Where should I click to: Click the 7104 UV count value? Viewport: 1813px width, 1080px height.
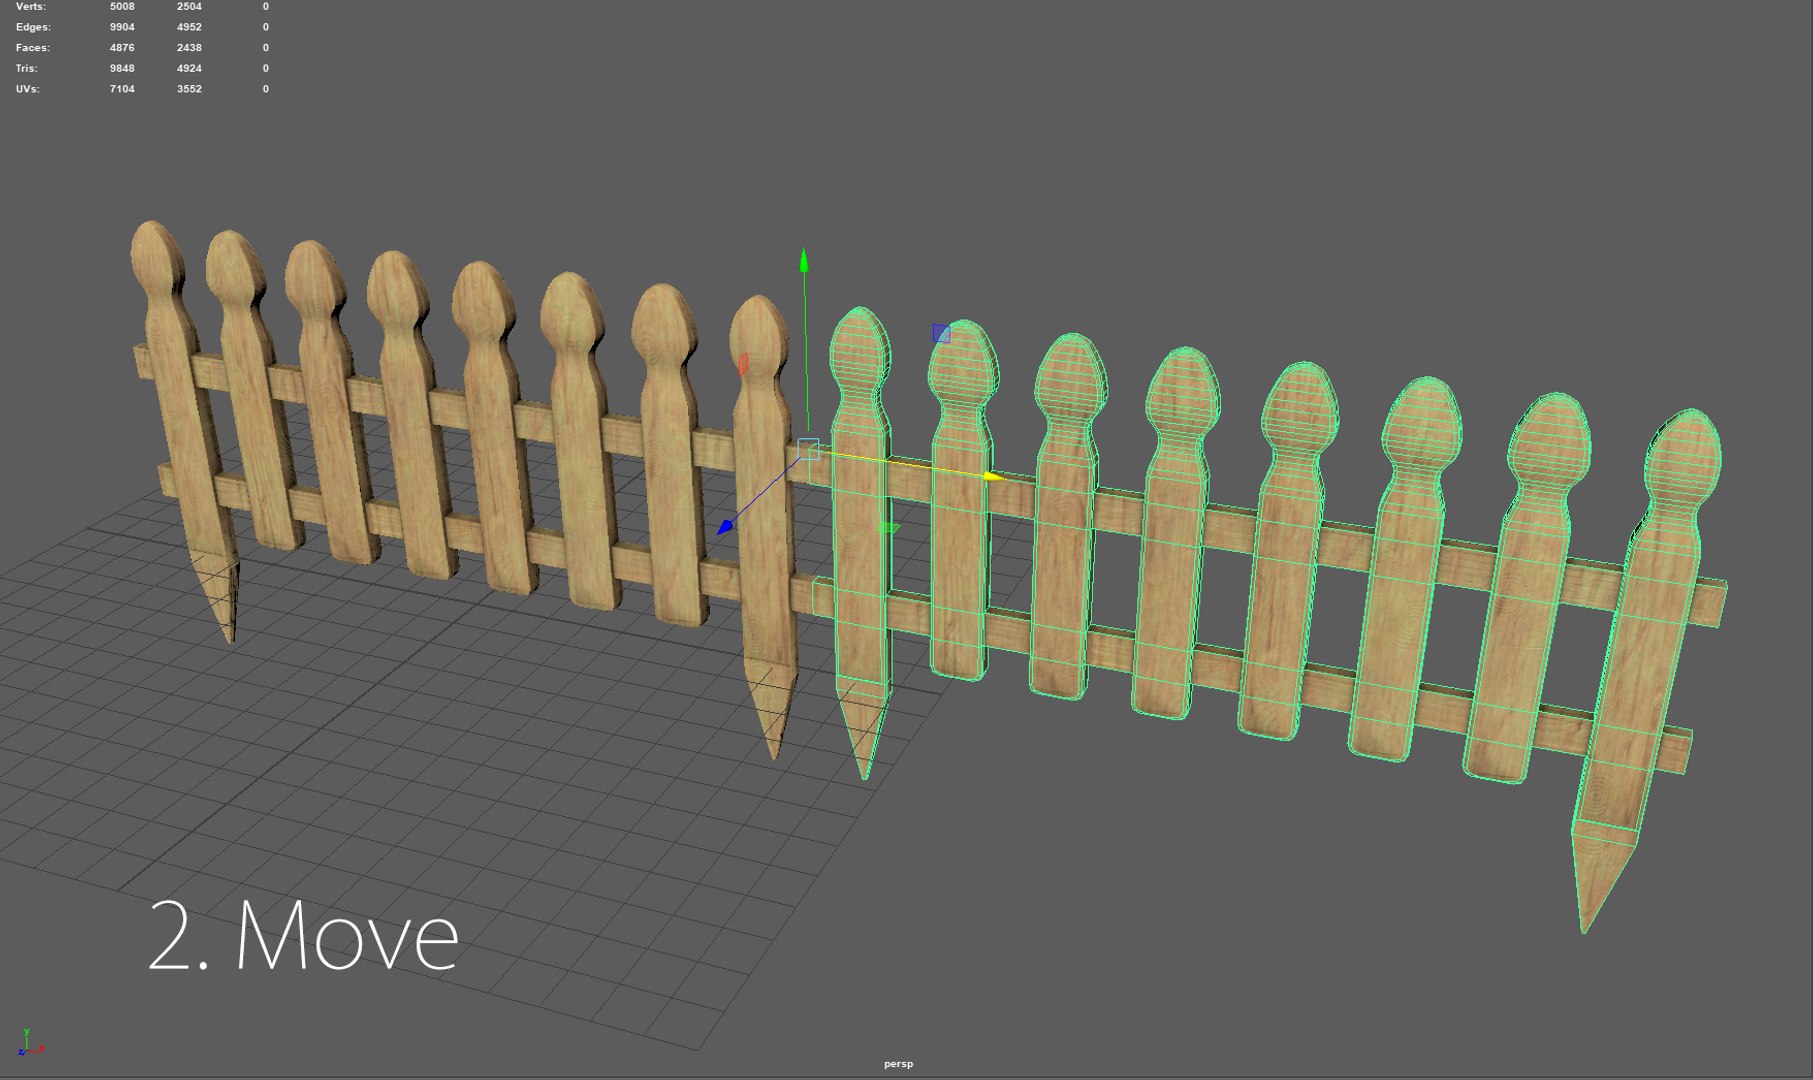point(122,89)
